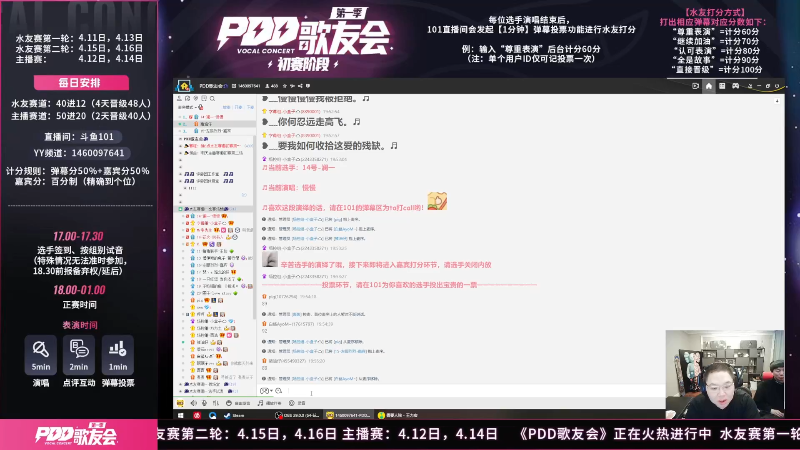Viewport: 800px width, 450px height.
Task: Collapse the highlighted sub-channel in the tree
Action: pyautogui.click(x=180, y=209)
